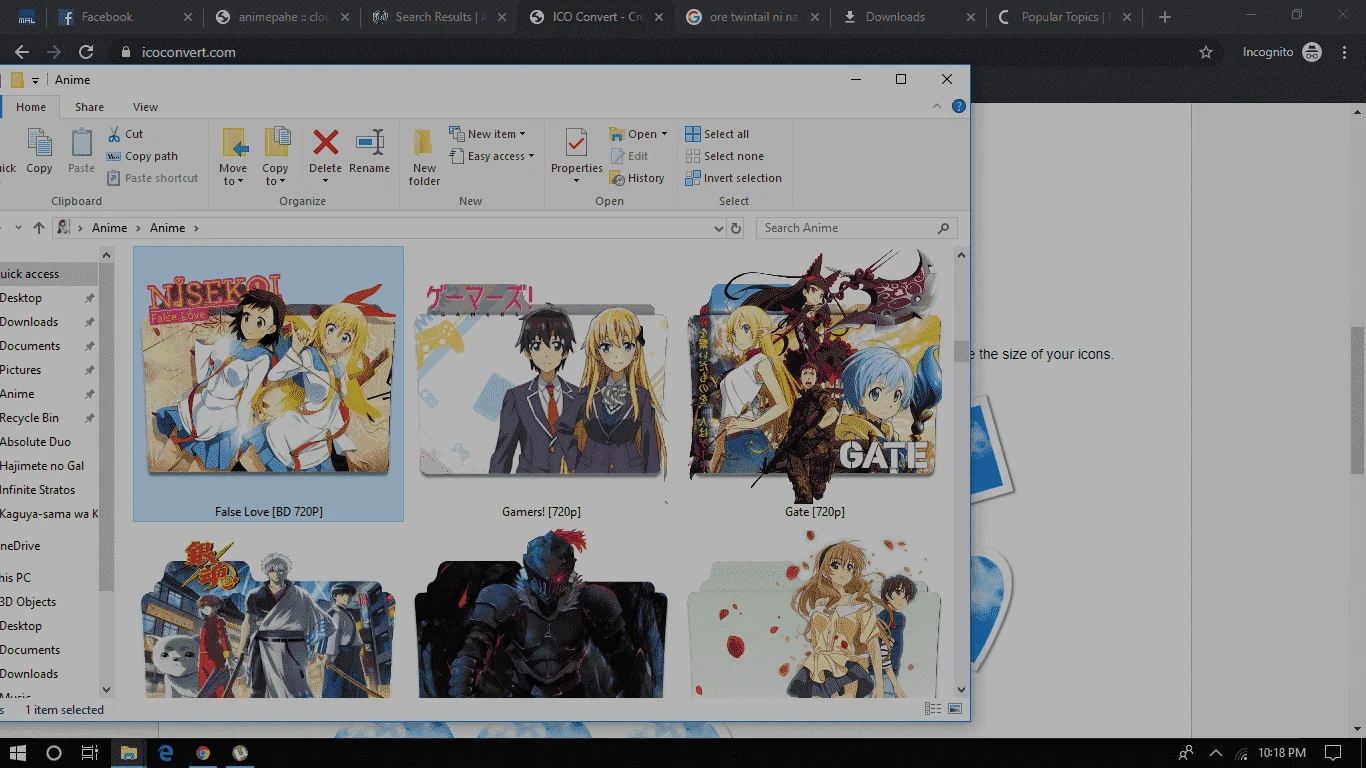Open Task View on the taskbar
This screenshot has height=768, width=1366.
click(x=89, y=753)
